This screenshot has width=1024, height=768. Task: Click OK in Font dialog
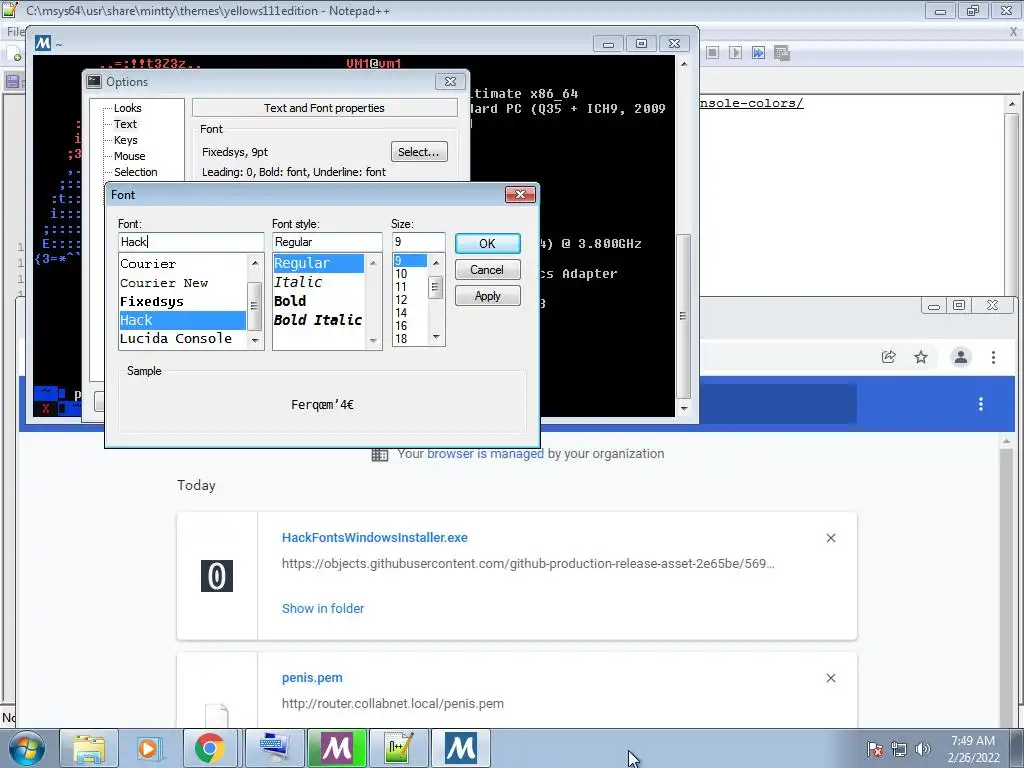pyautogui.click(x=487, y=244)
